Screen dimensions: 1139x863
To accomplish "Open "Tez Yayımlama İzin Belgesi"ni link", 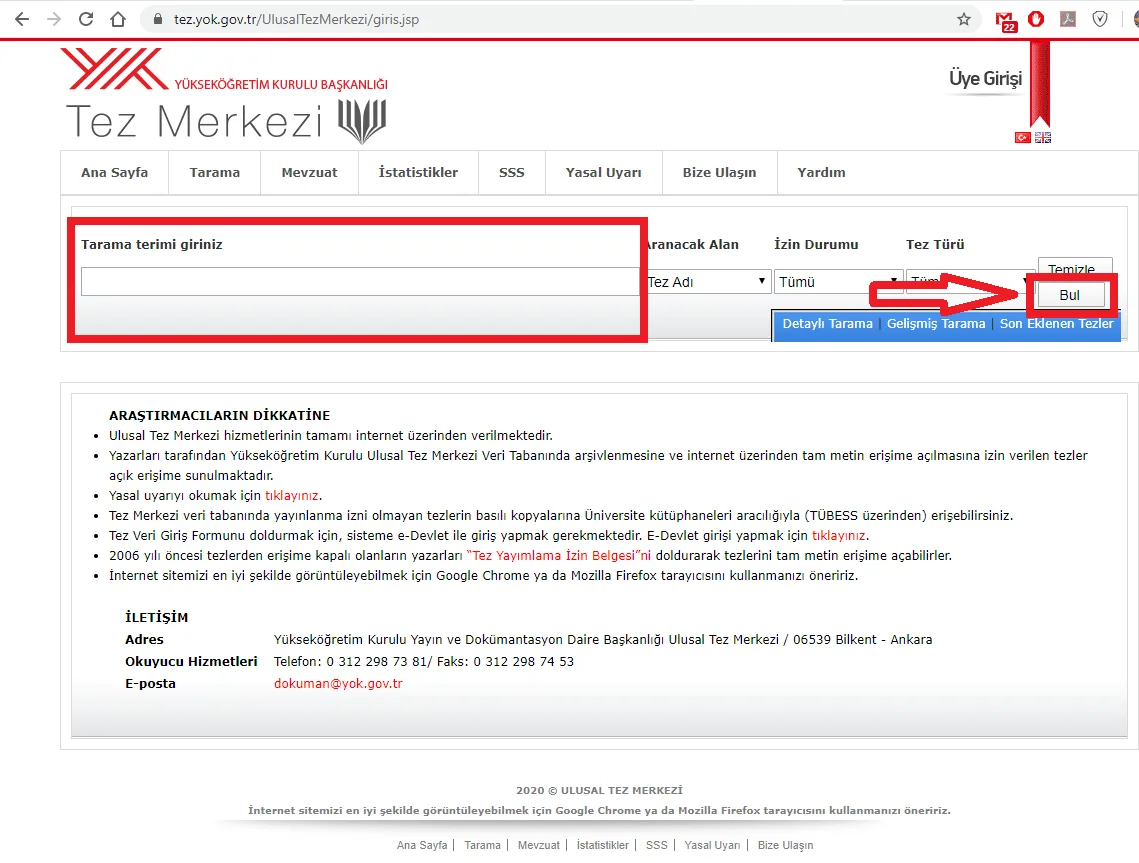I will click(559, 556).
